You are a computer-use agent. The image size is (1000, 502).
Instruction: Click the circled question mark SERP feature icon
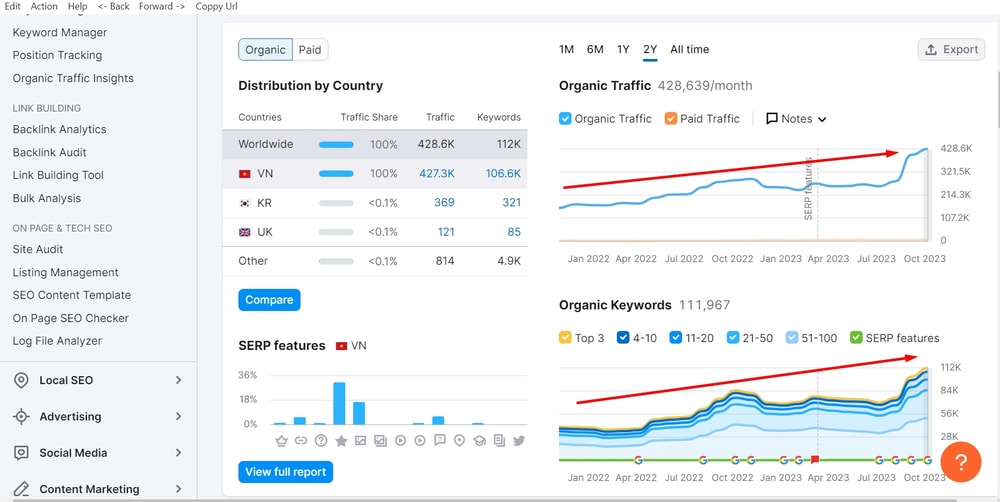click(x=321, y=441)
